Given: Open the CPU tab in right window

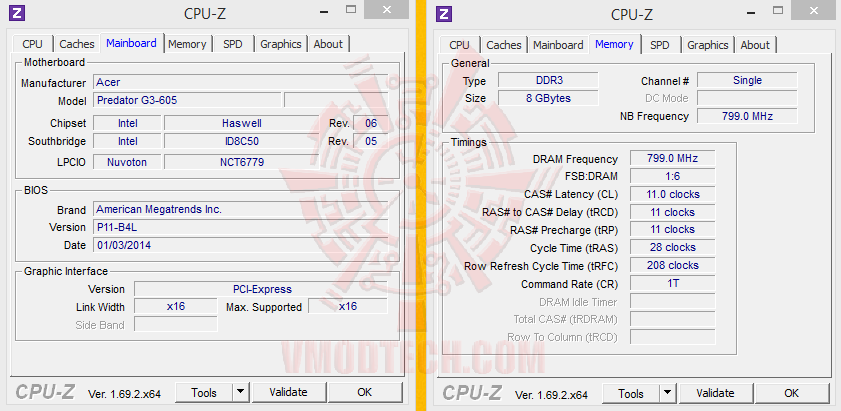Looking at the screenshot, I should [x=459, y=45].
